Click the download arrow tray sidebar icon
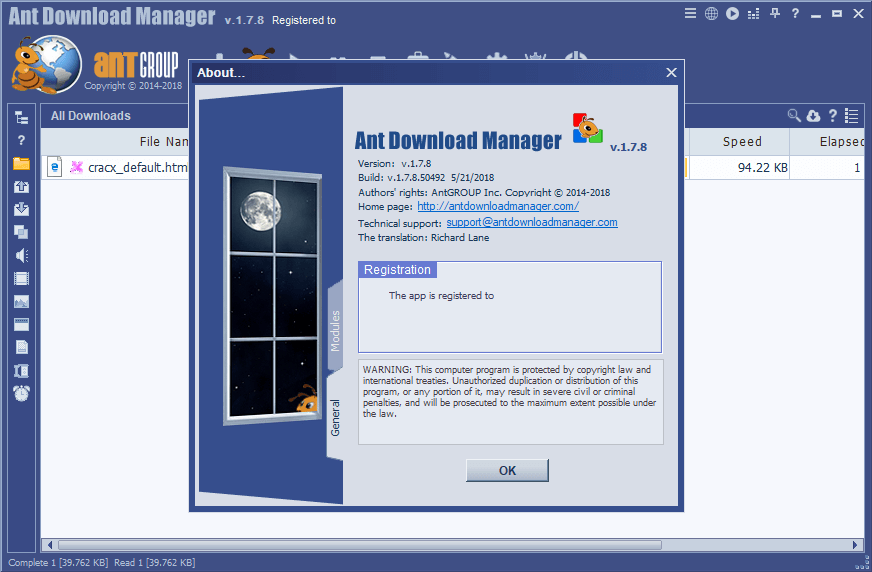This screenshot has width=872, height=572. [x=21, y=209]
